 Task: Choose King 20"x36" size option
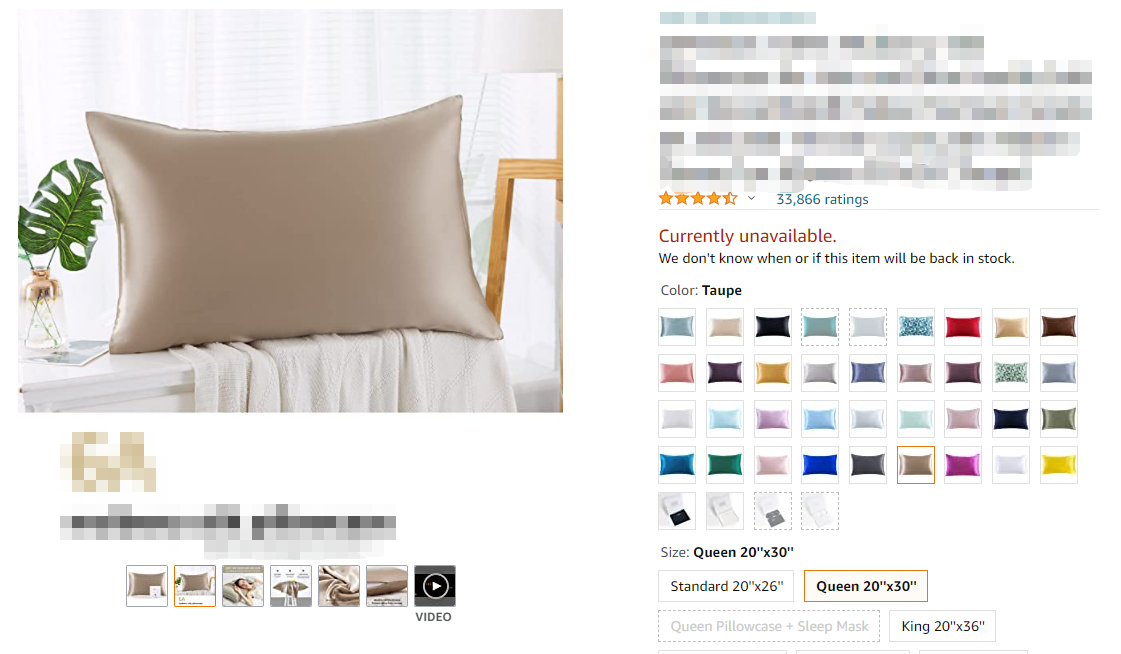click(942, 626)
